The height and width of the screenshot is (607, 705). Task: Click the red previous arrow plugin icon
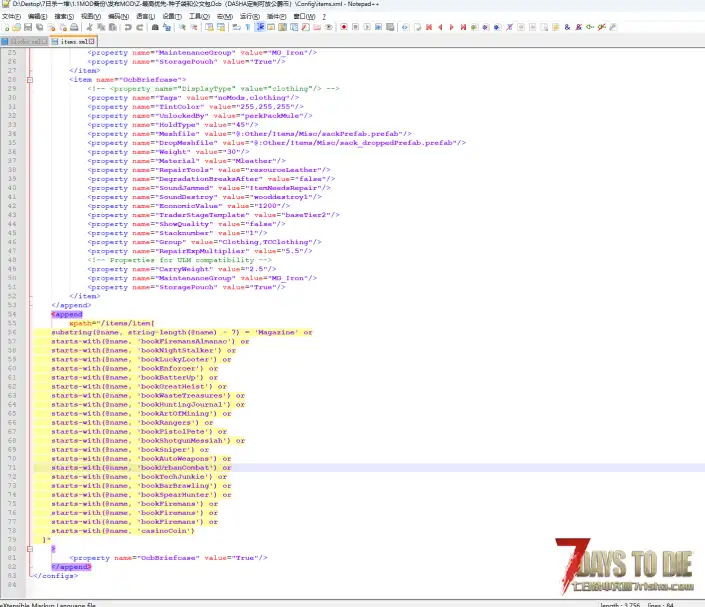click(440, 27)
